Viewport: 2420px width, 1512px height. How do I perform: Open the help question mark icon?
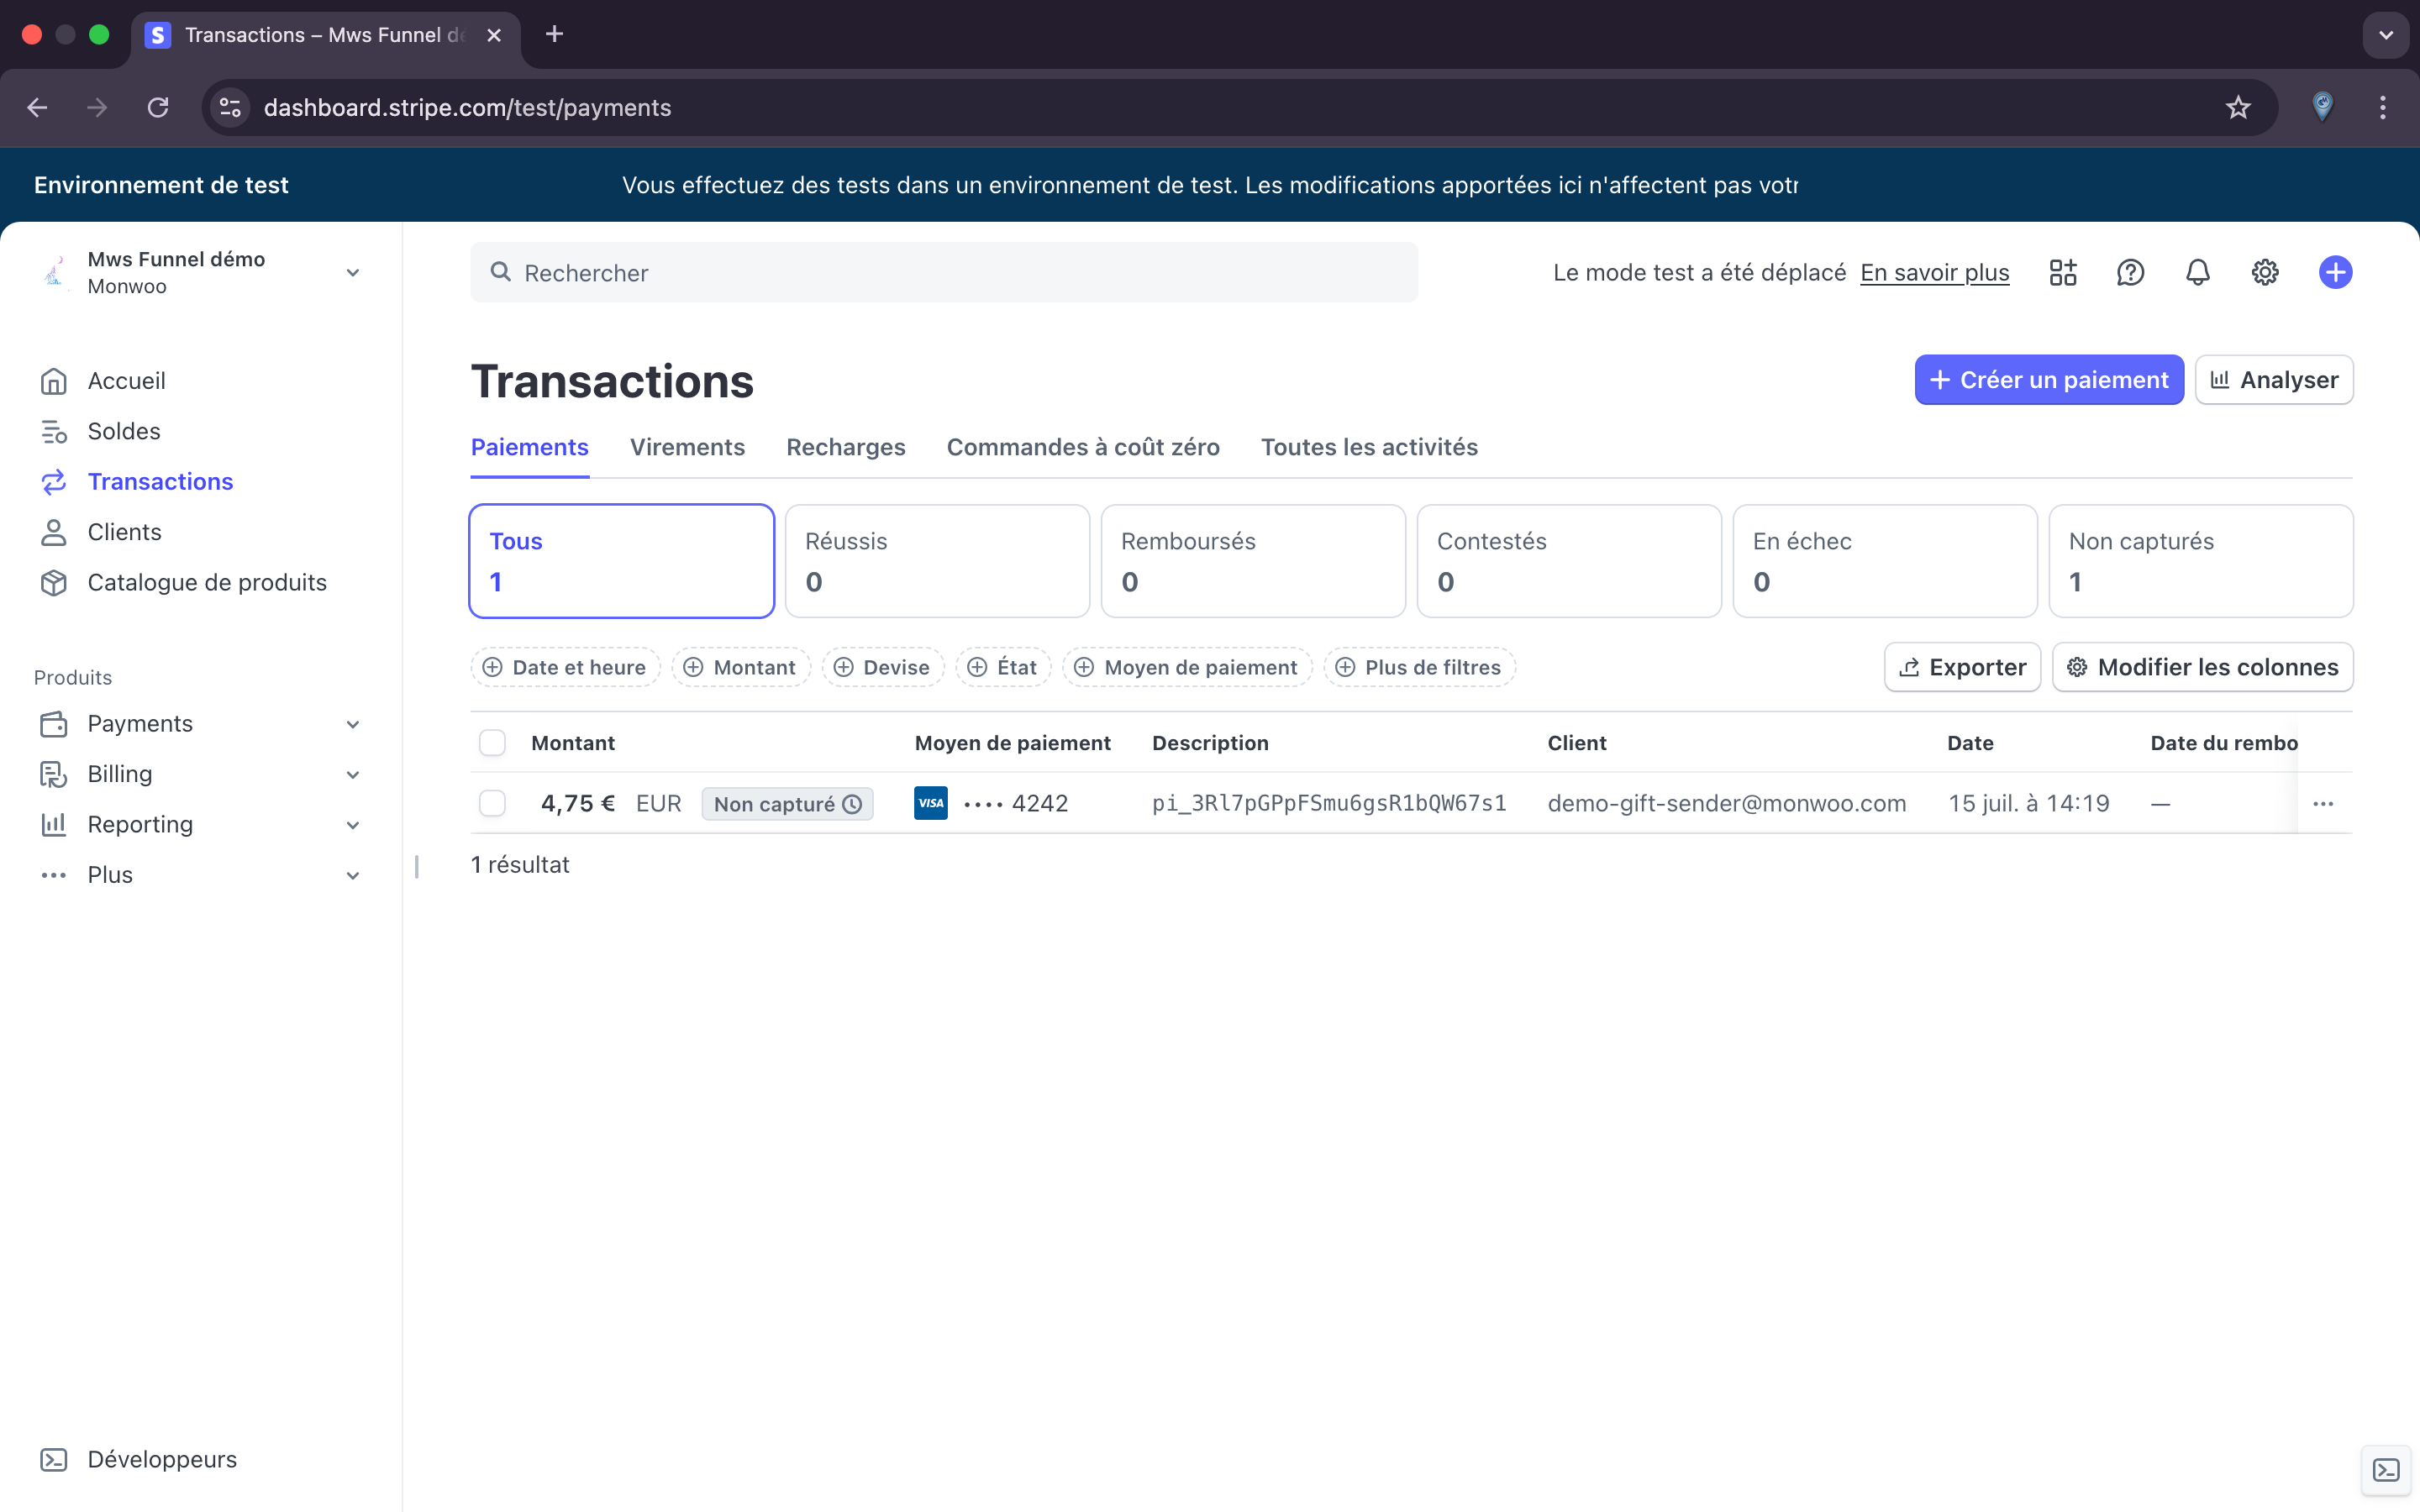pos(2130,272)
